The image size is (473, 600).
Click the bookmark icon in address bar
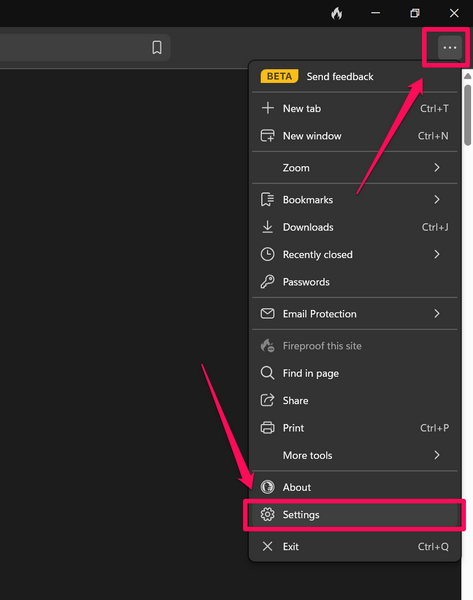click(157, 47)
